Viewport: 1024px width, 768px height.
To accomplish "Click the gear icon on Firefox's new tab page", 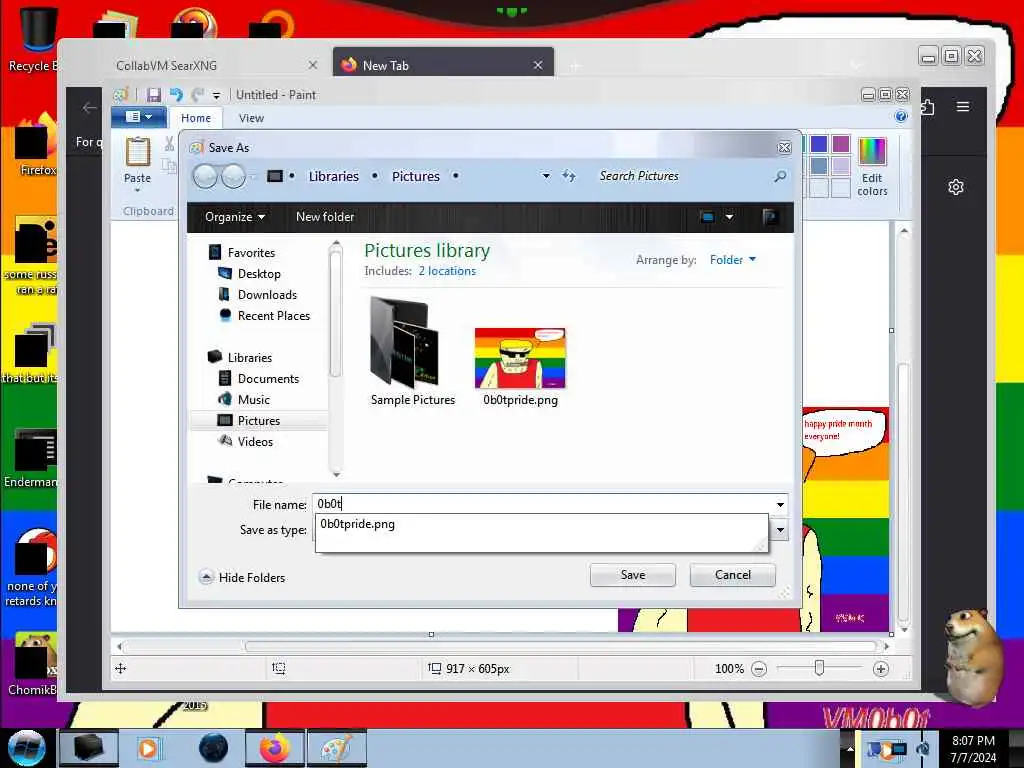I will point(955,187).
